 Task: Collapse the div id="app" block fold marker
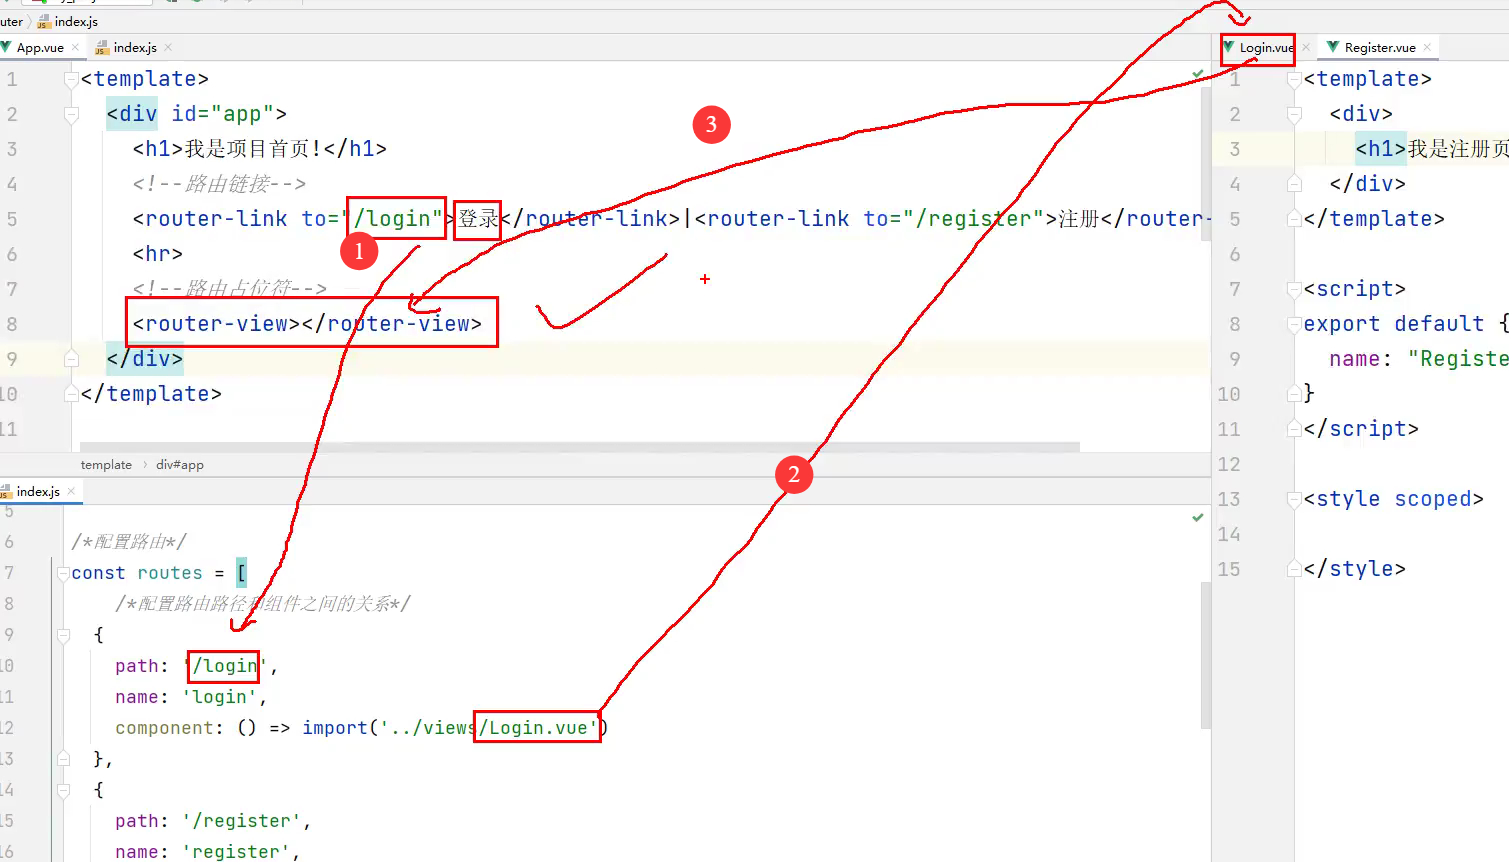coord(71,114)
